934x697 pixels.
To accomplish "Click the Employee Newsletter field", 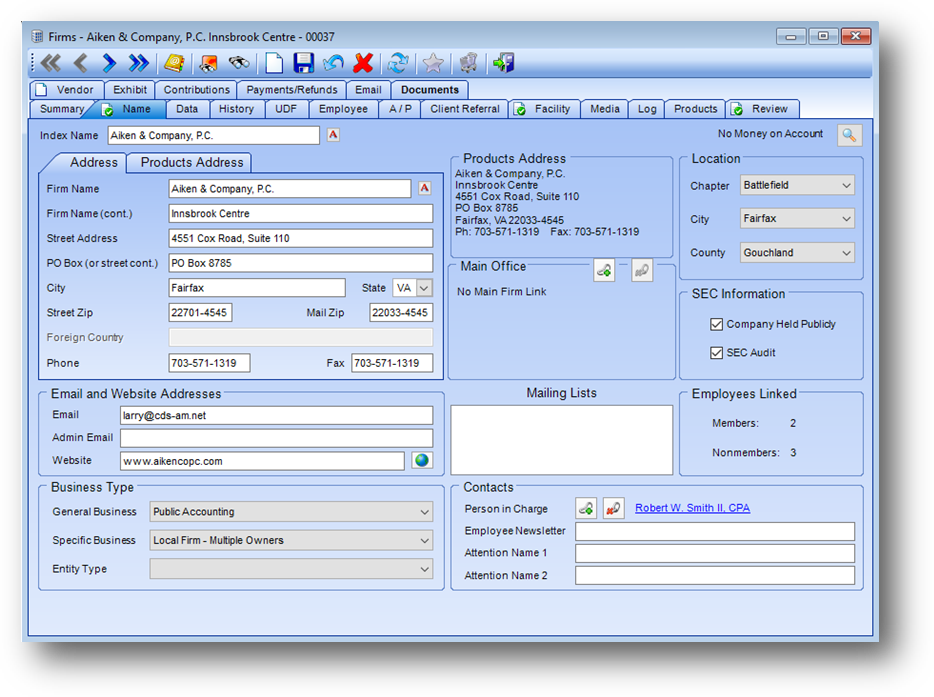I will (x=715, y=531).
